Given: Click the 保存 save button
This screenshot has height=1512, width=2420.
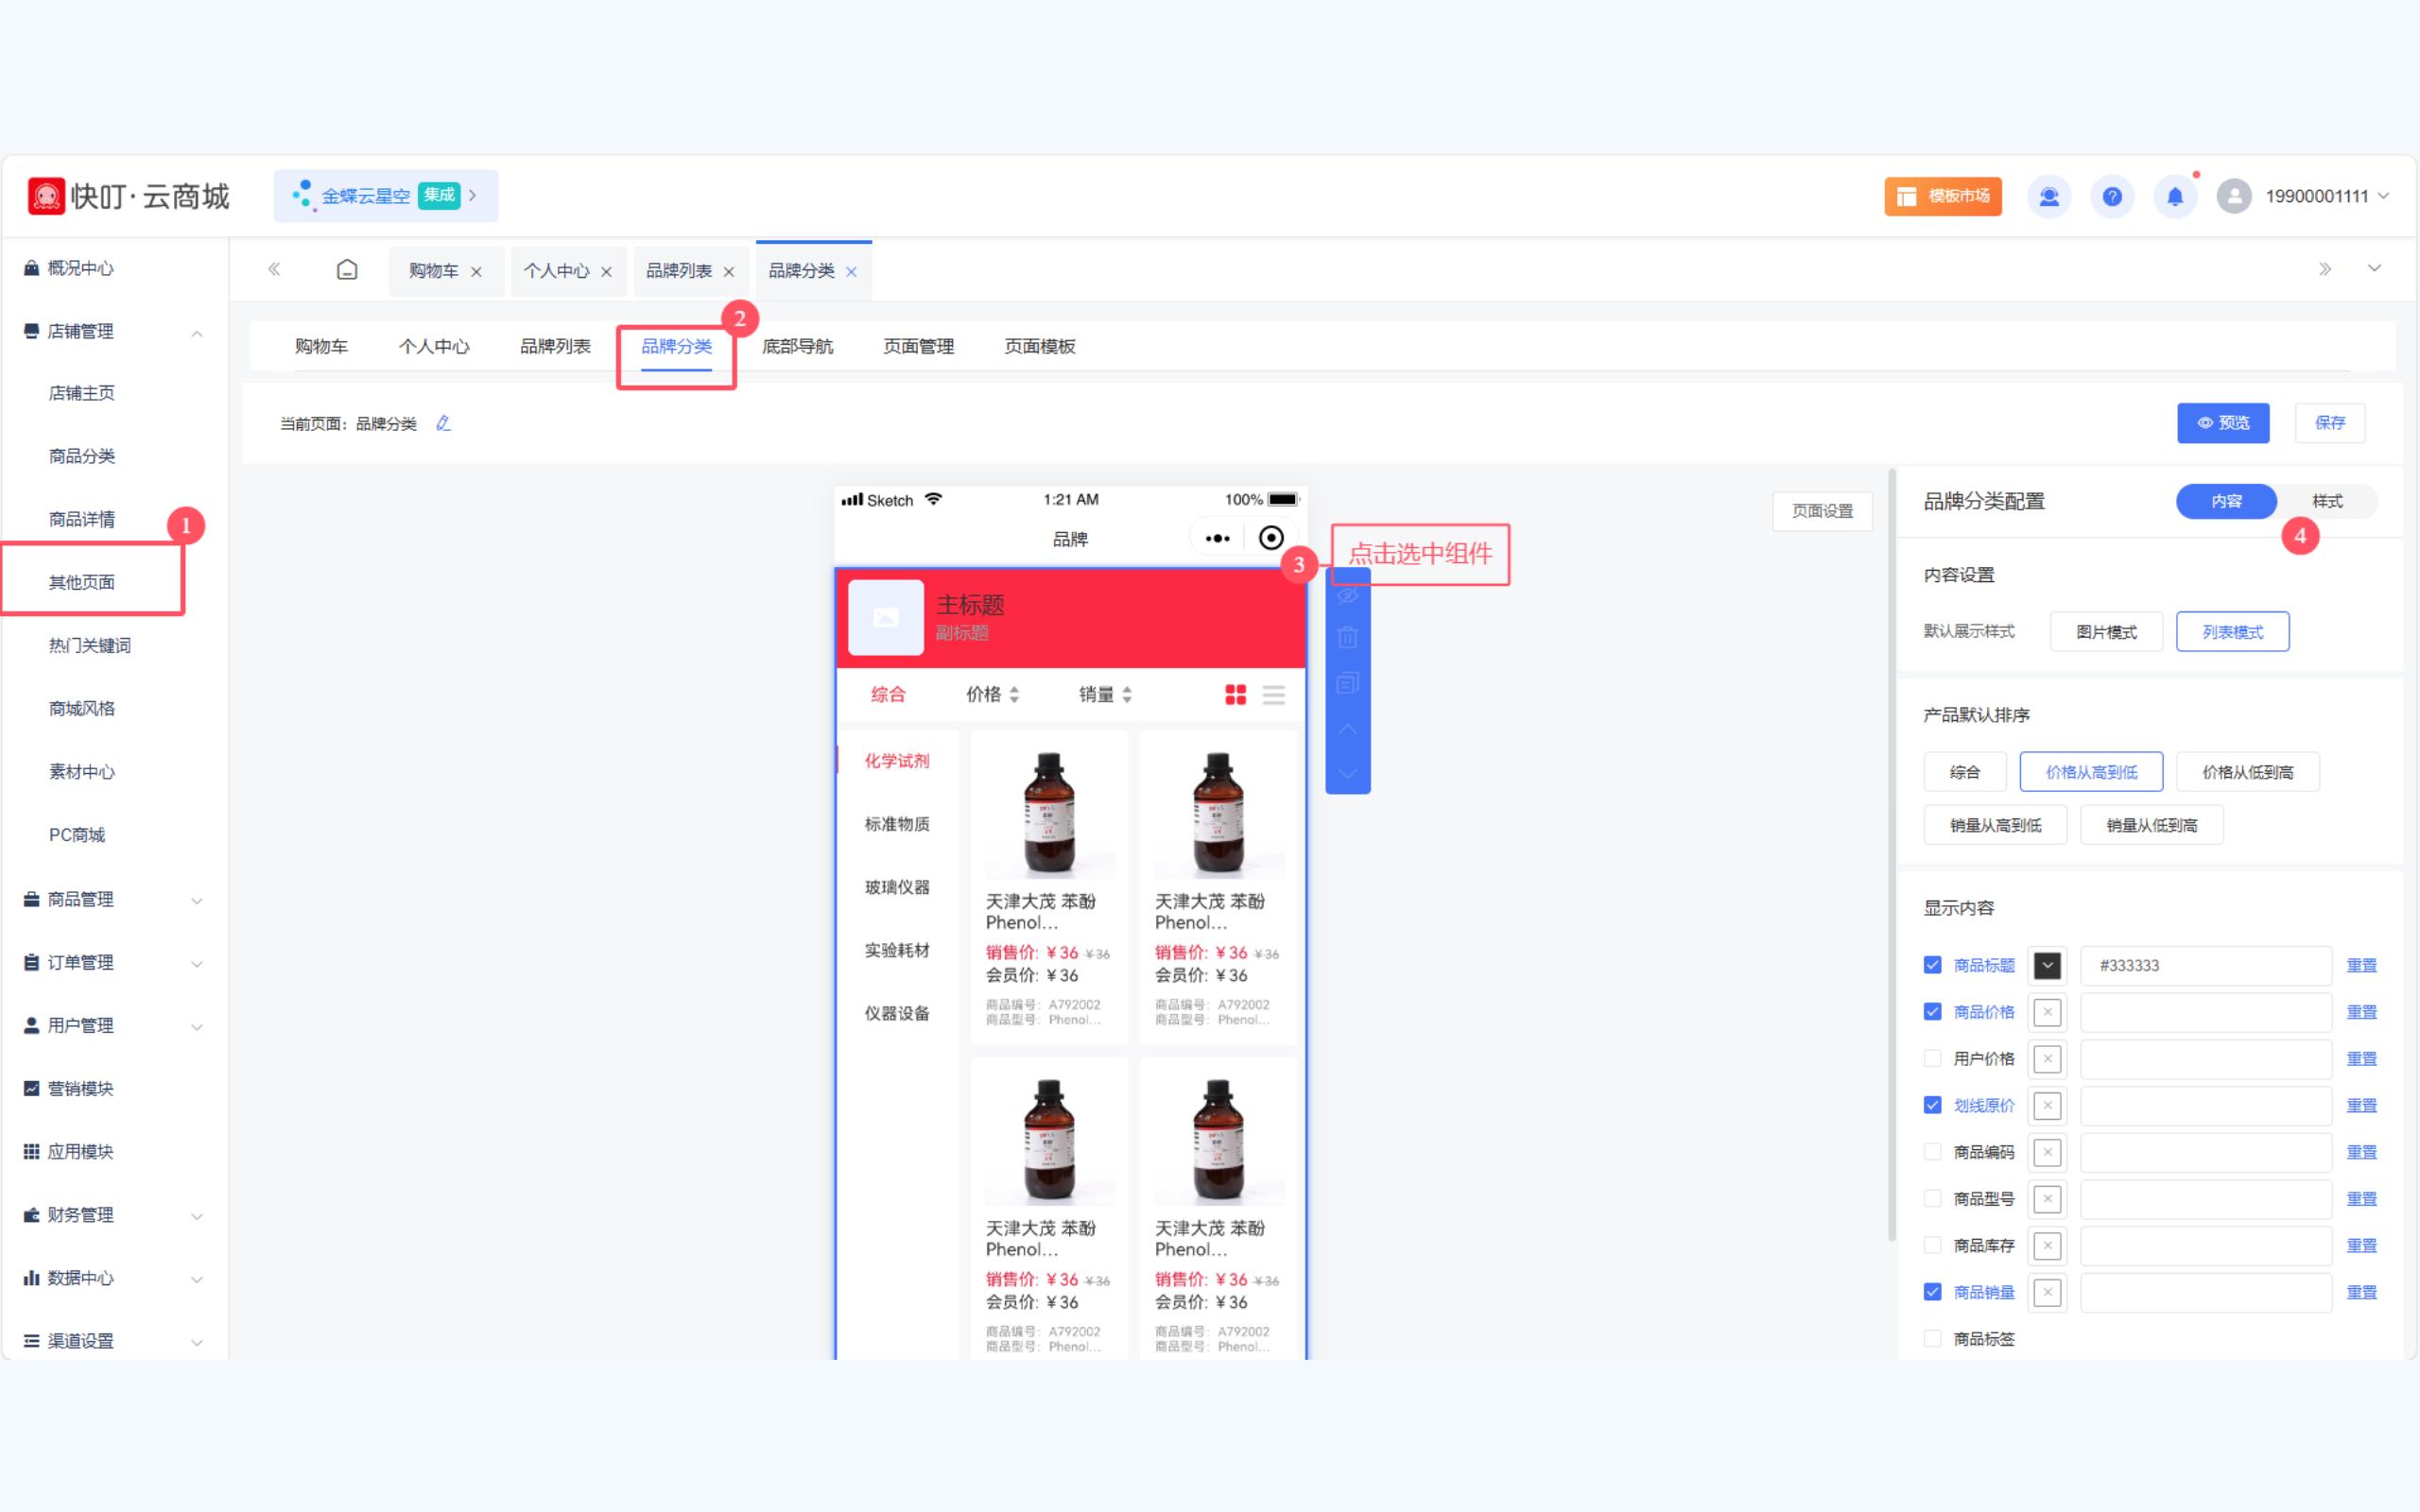Looking at the screenshot, I should coord(2330,423).
